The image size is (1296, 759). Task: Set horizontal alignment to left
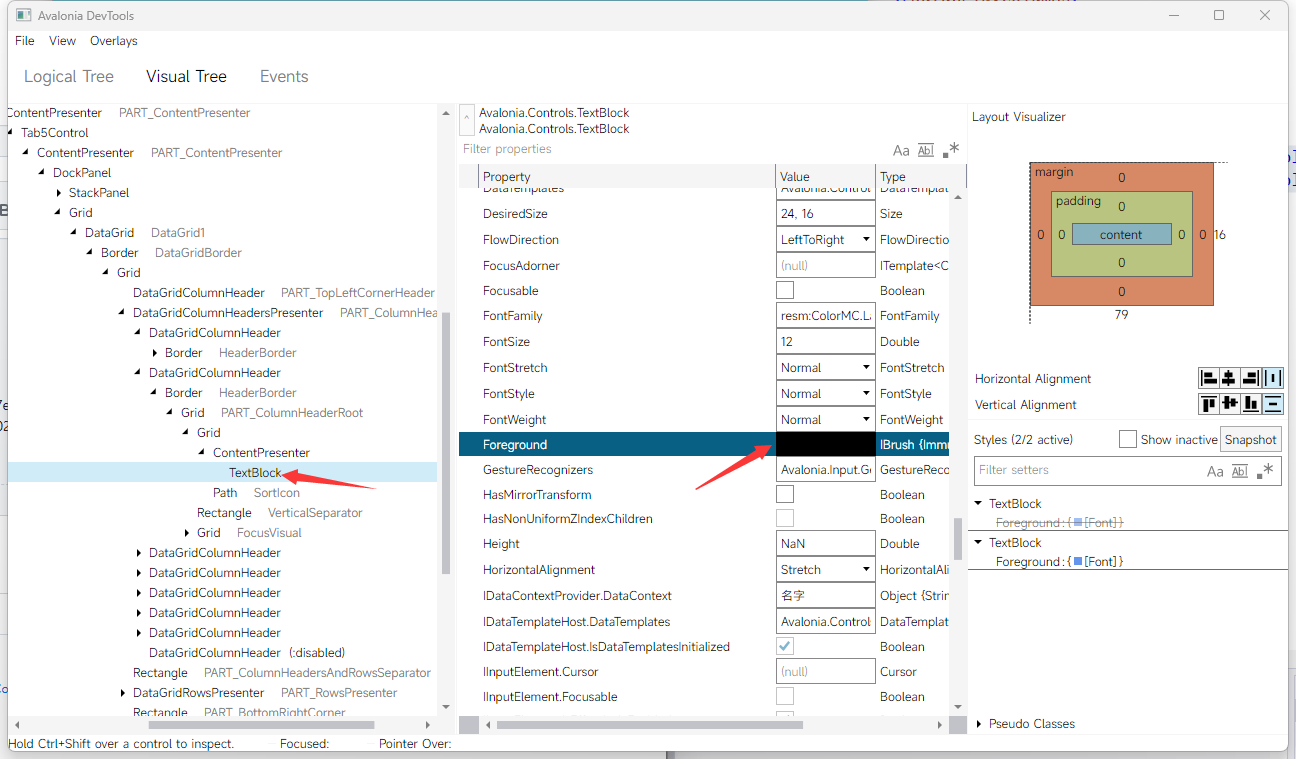point(1209,378)
